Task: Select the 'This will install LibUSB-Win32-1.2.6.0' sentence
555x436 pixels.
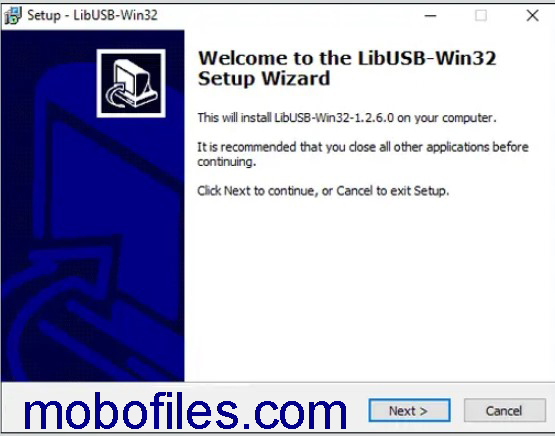Action: tap(347, 117)
